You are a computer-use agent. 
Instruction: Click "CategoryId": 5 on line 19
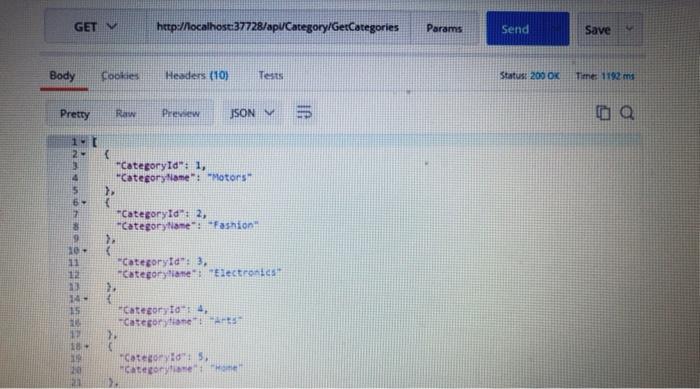click(x=164, y=357)
